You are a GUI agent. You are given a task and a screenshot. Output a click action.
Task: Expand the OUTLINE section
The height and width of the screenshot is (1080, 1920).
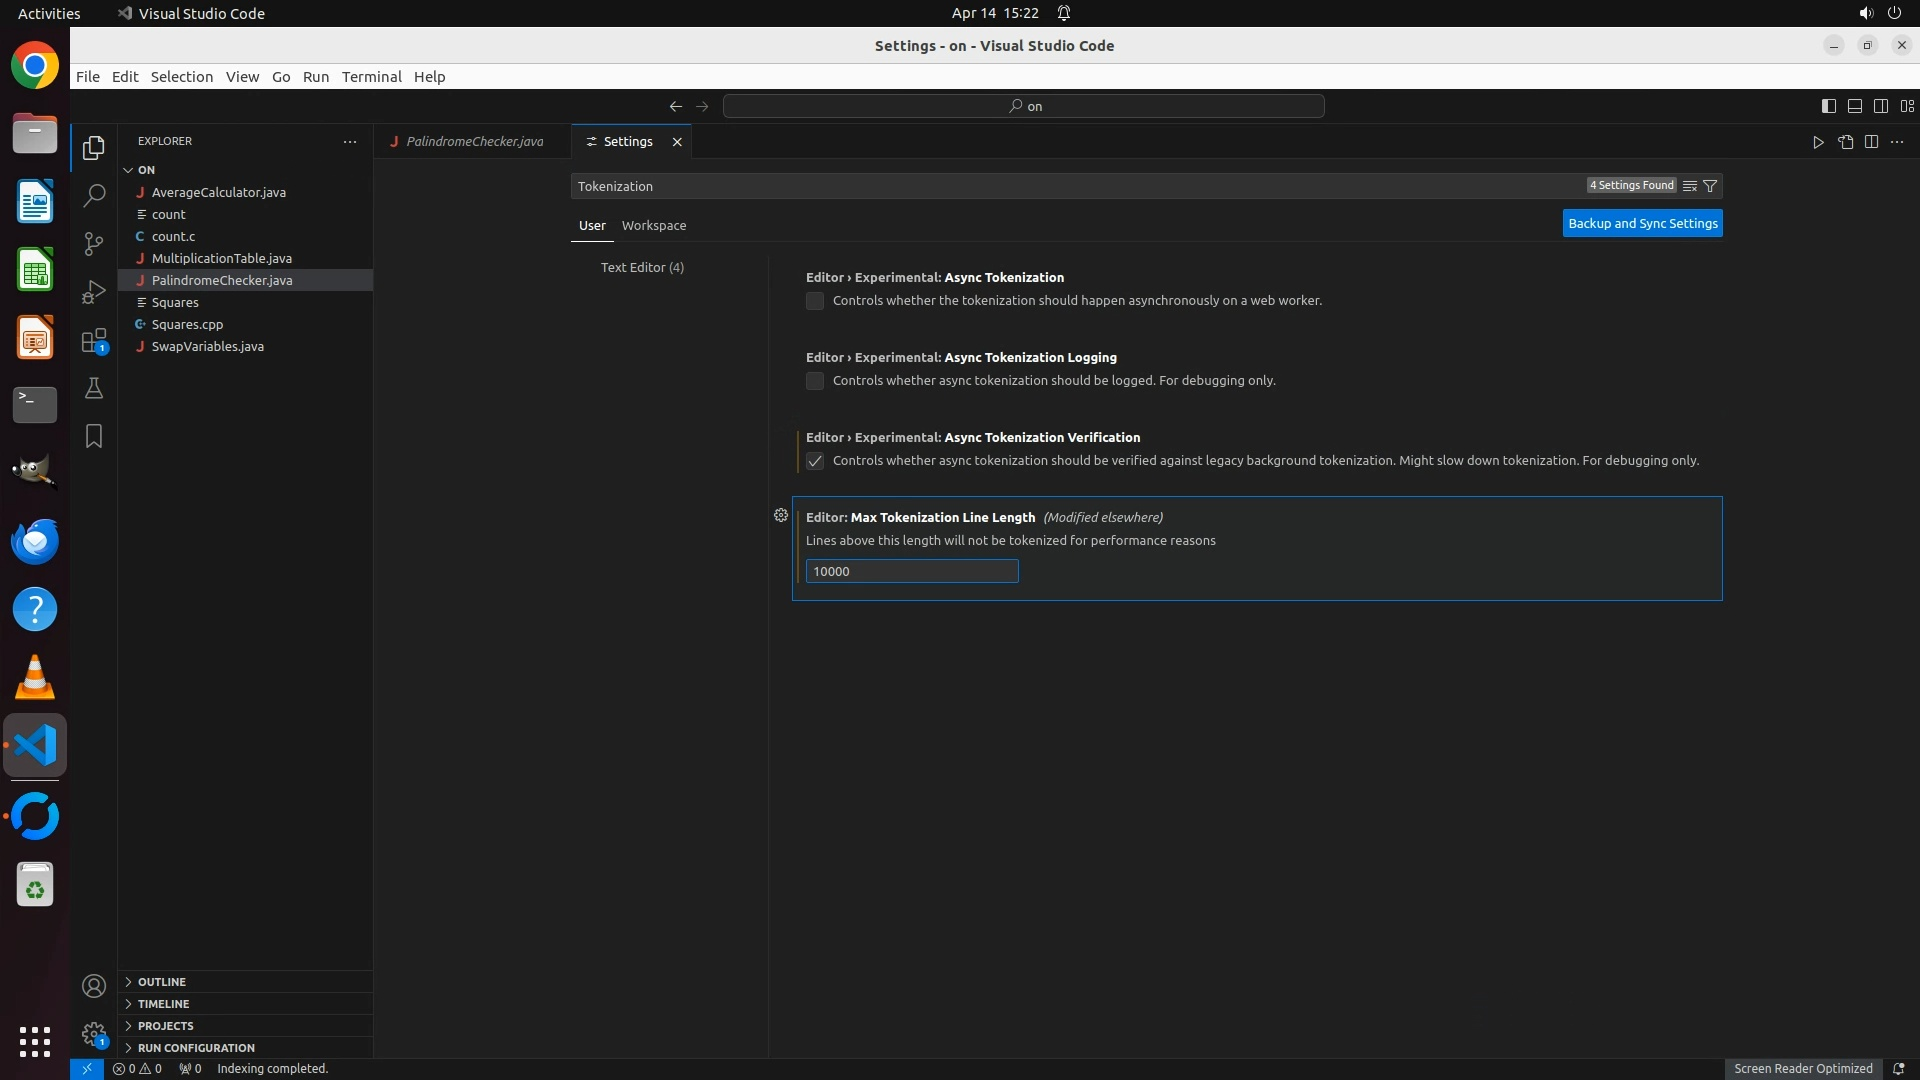coord(162,982)
